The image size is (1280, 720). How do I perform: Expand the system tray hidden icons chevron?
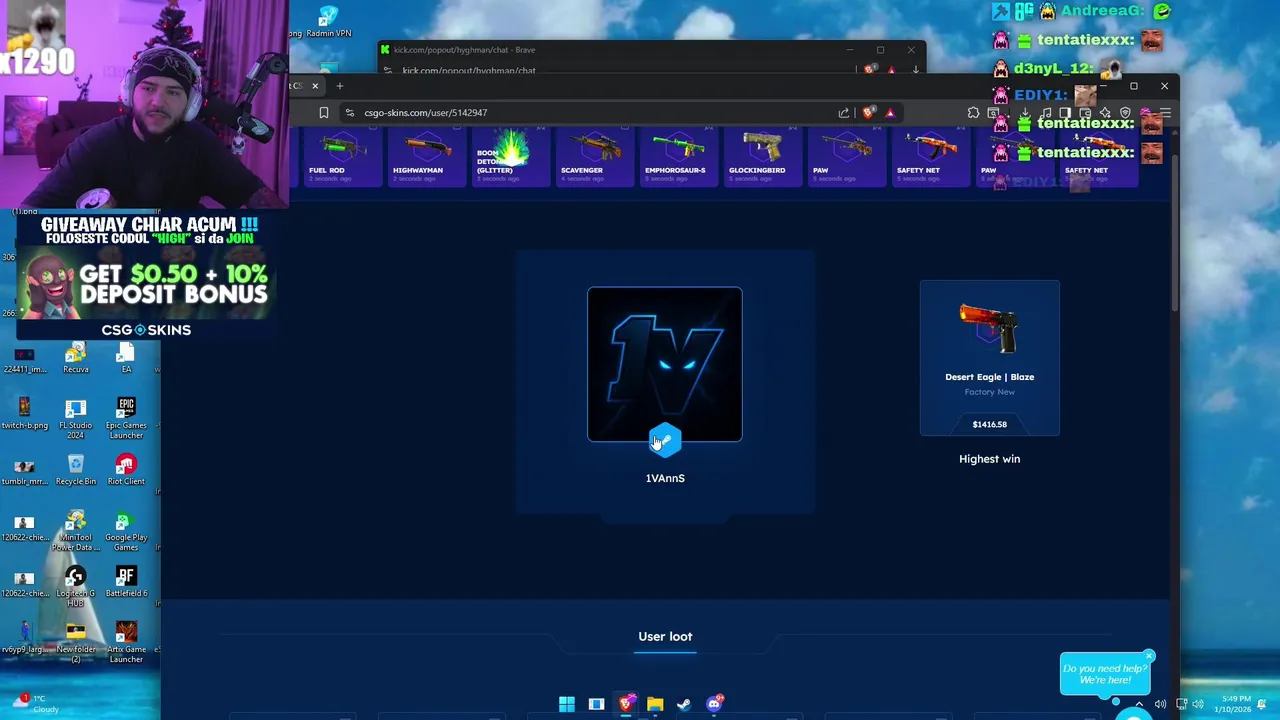point(1139,704)
